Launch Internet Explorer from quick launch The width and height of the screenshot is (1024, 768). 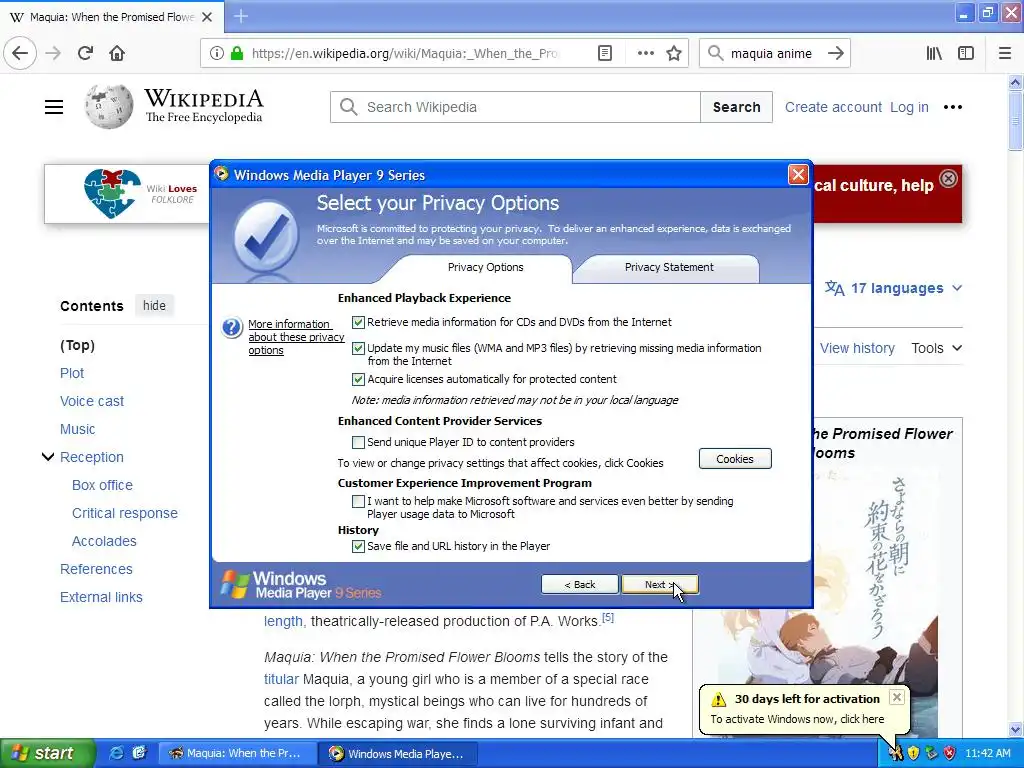point(116,753)
